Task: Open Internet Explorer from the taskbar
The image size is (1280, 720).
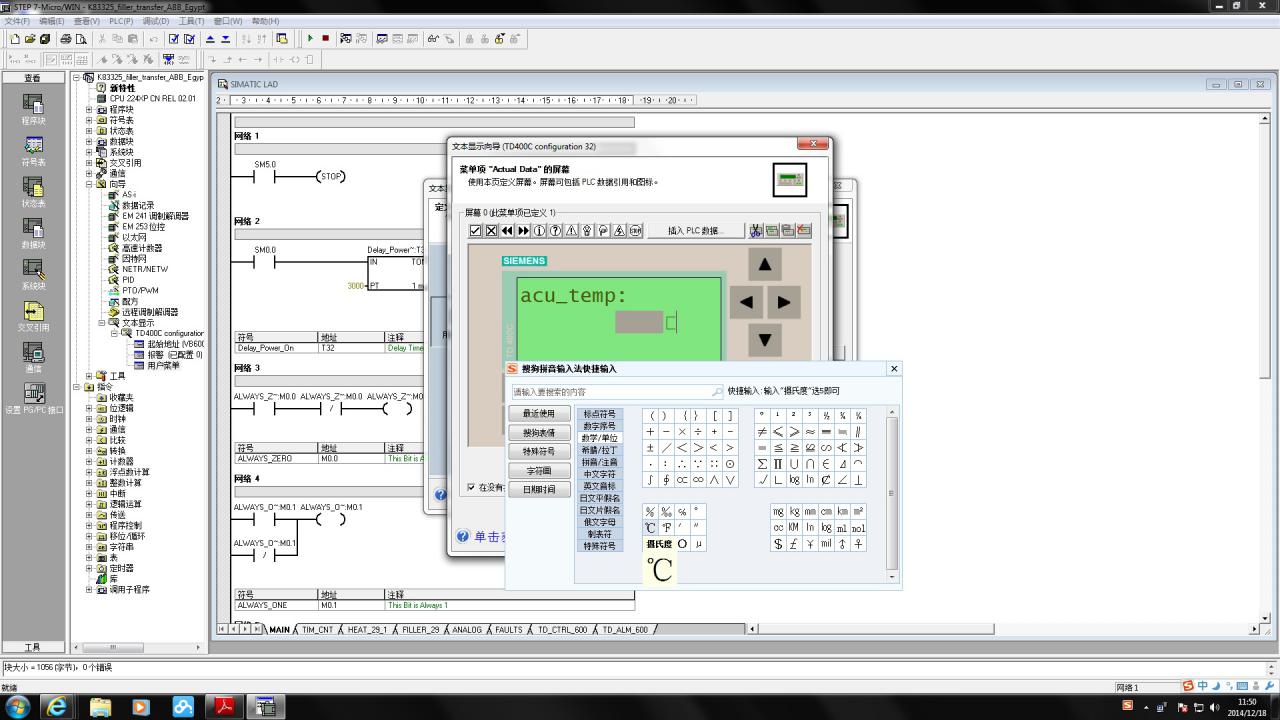Action: [58, 706]
